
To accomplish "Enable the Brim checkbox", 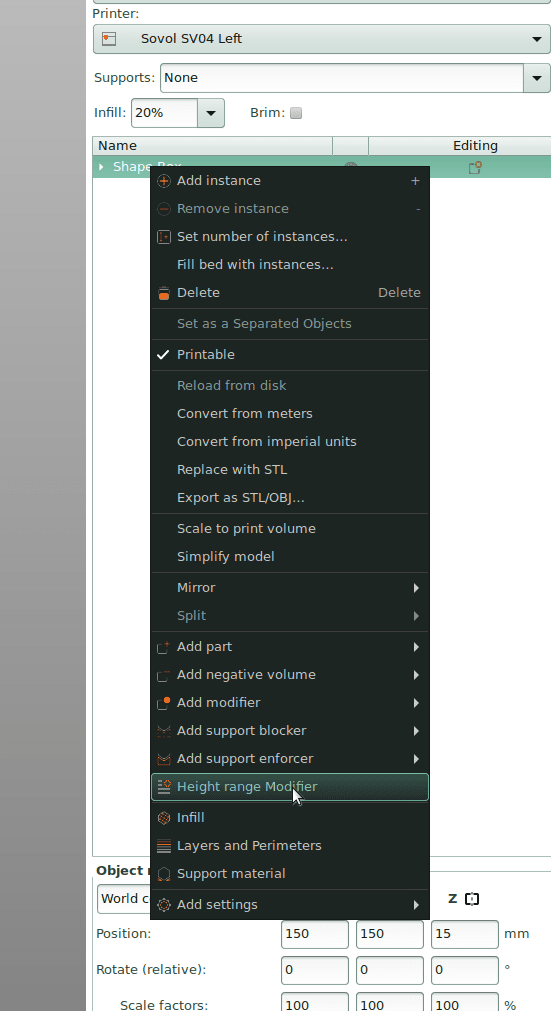I will [296, 113].
